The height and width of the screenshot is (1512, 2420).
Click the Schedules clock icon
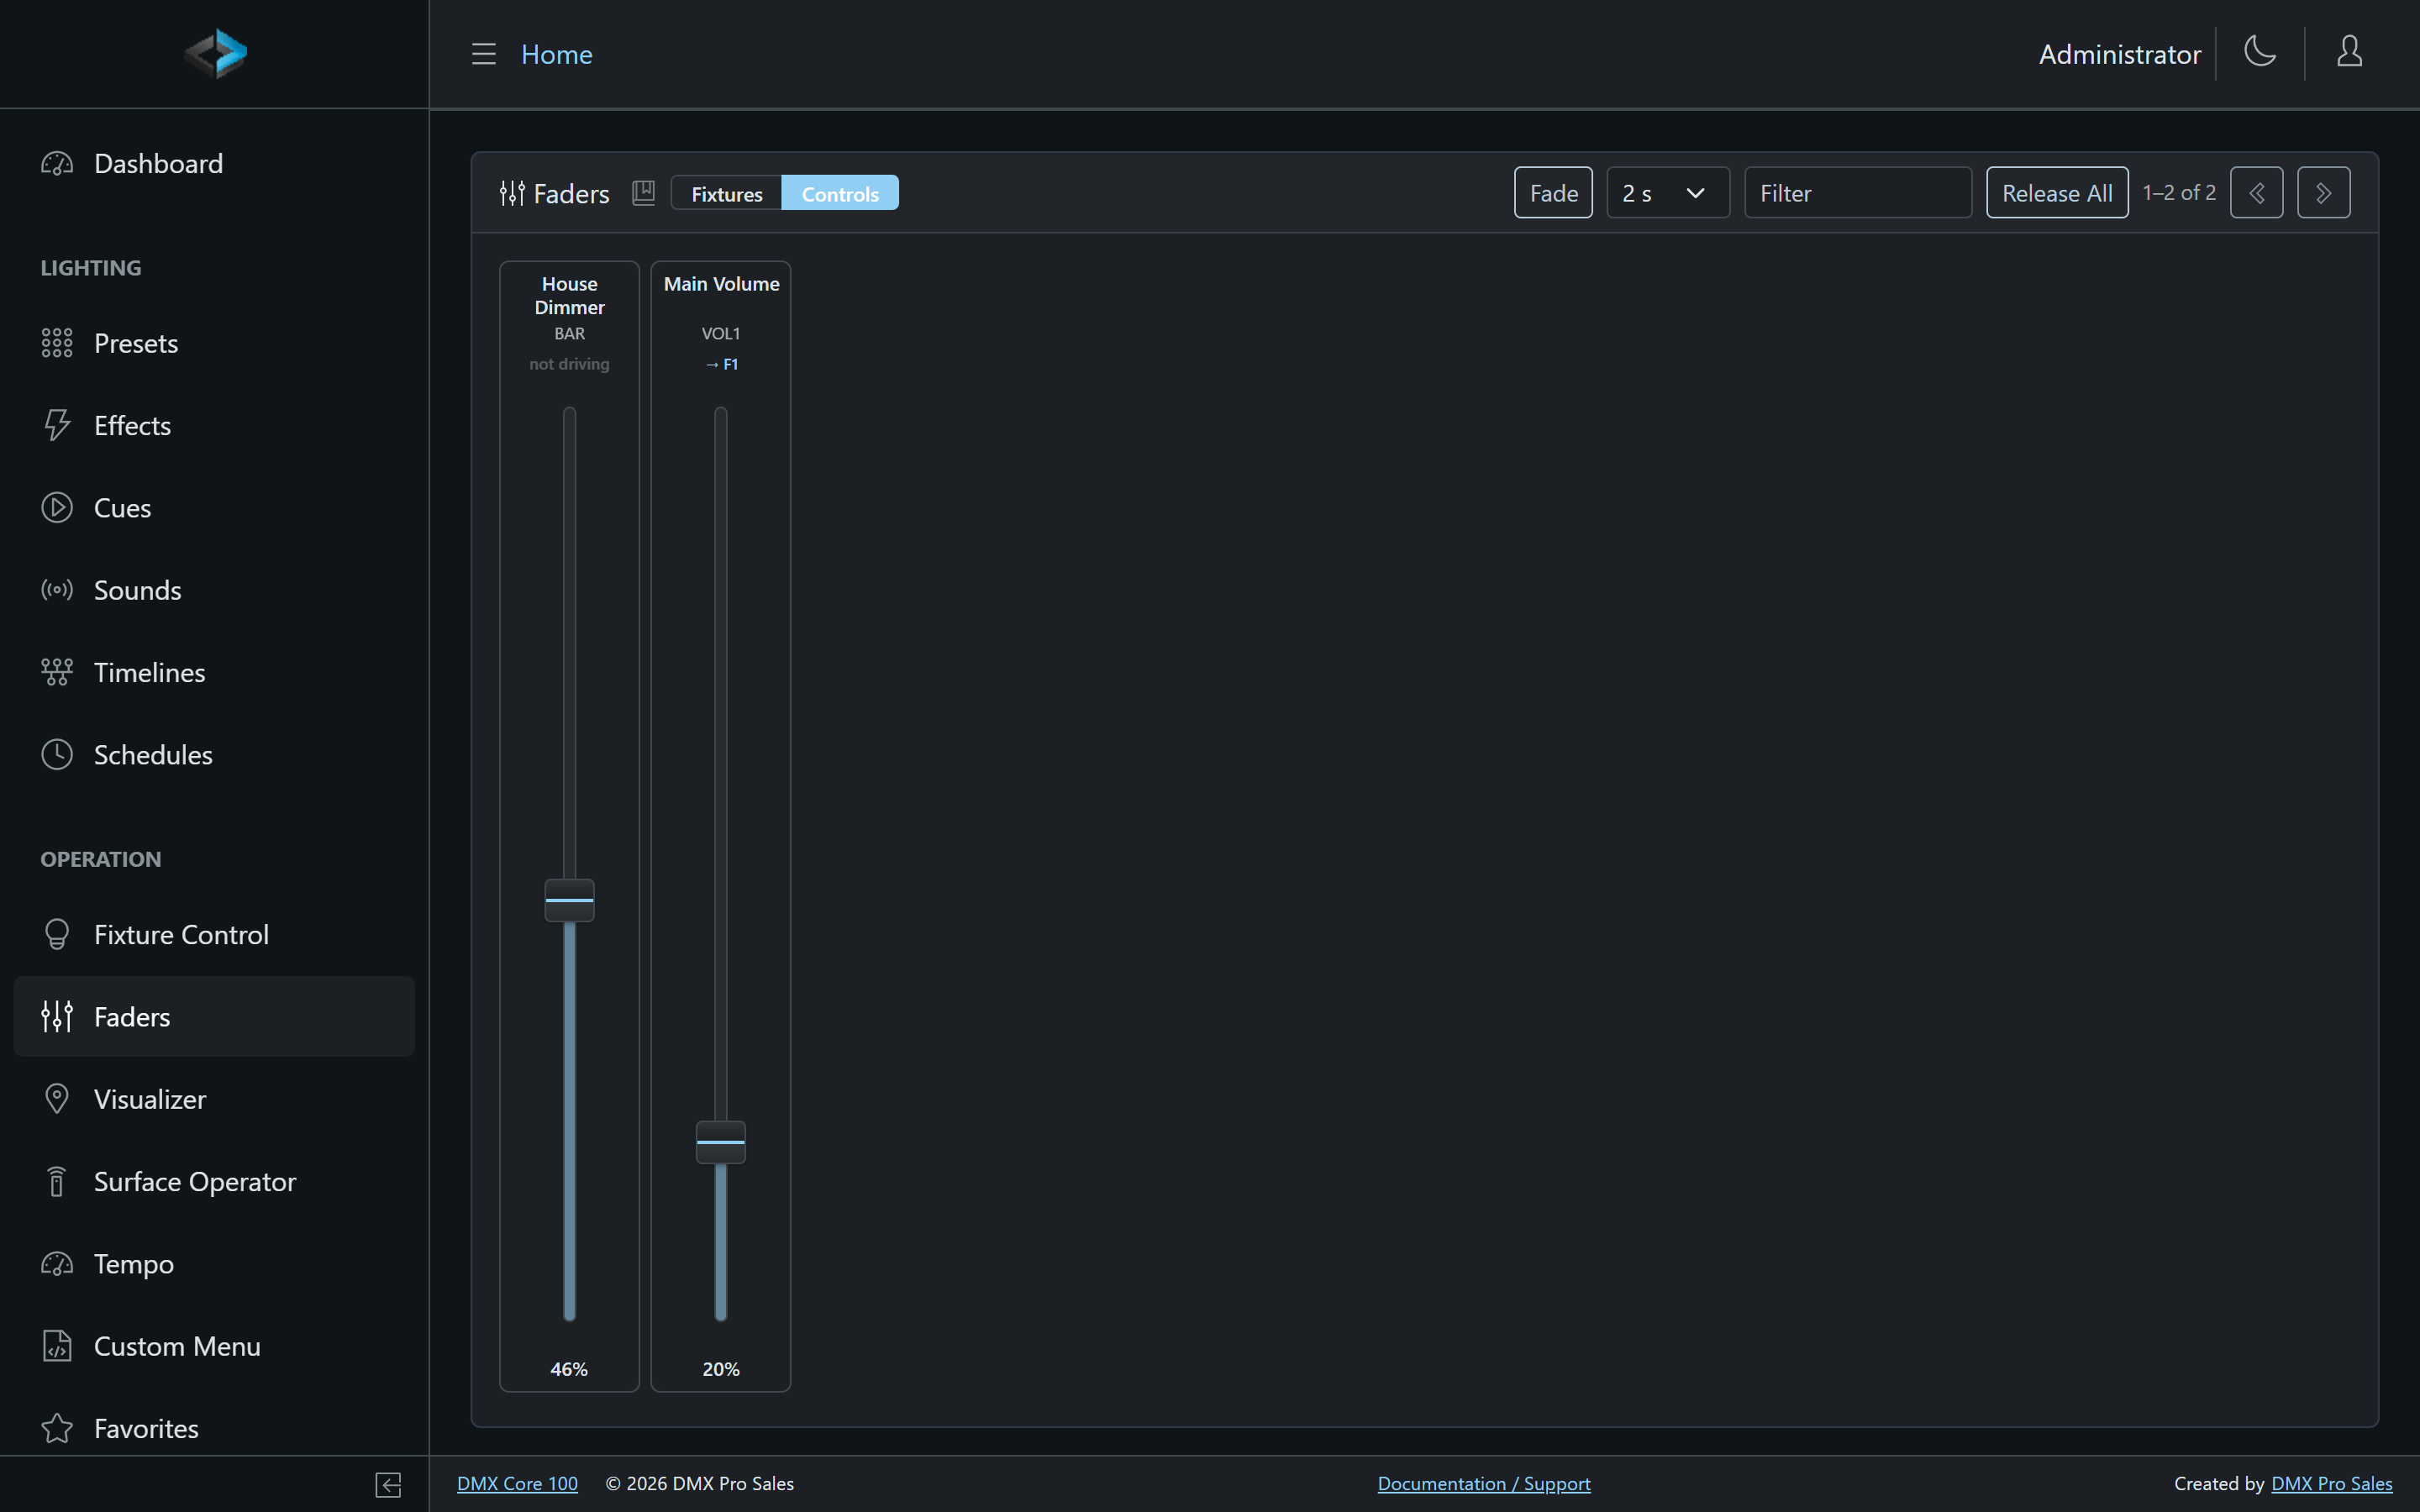point(57,754)
